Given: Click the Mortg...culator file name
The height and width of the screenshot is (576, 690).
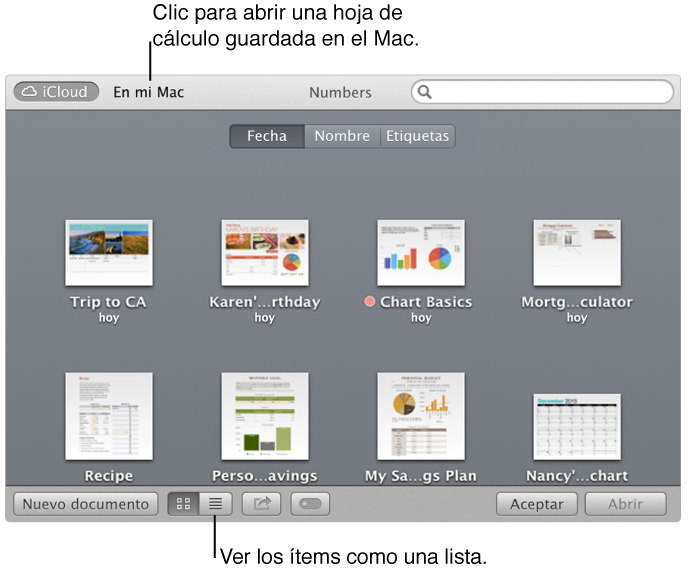Looking at the screenshot, I should [577, 302].
